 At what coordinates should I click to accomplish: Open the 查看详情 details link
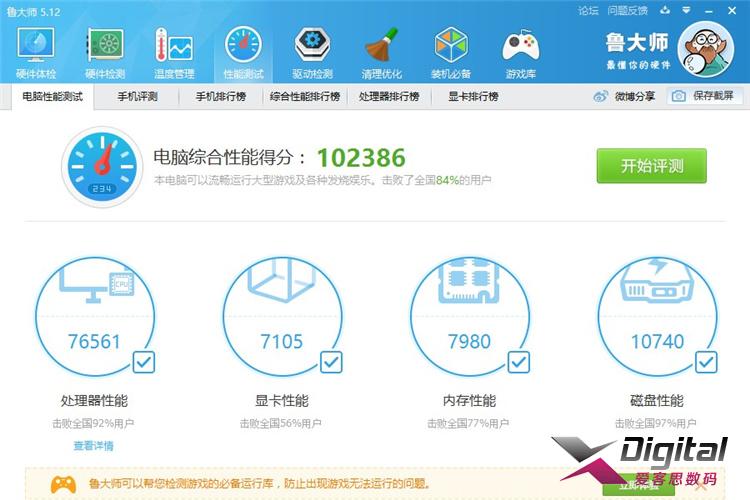[x=93, y=446]
